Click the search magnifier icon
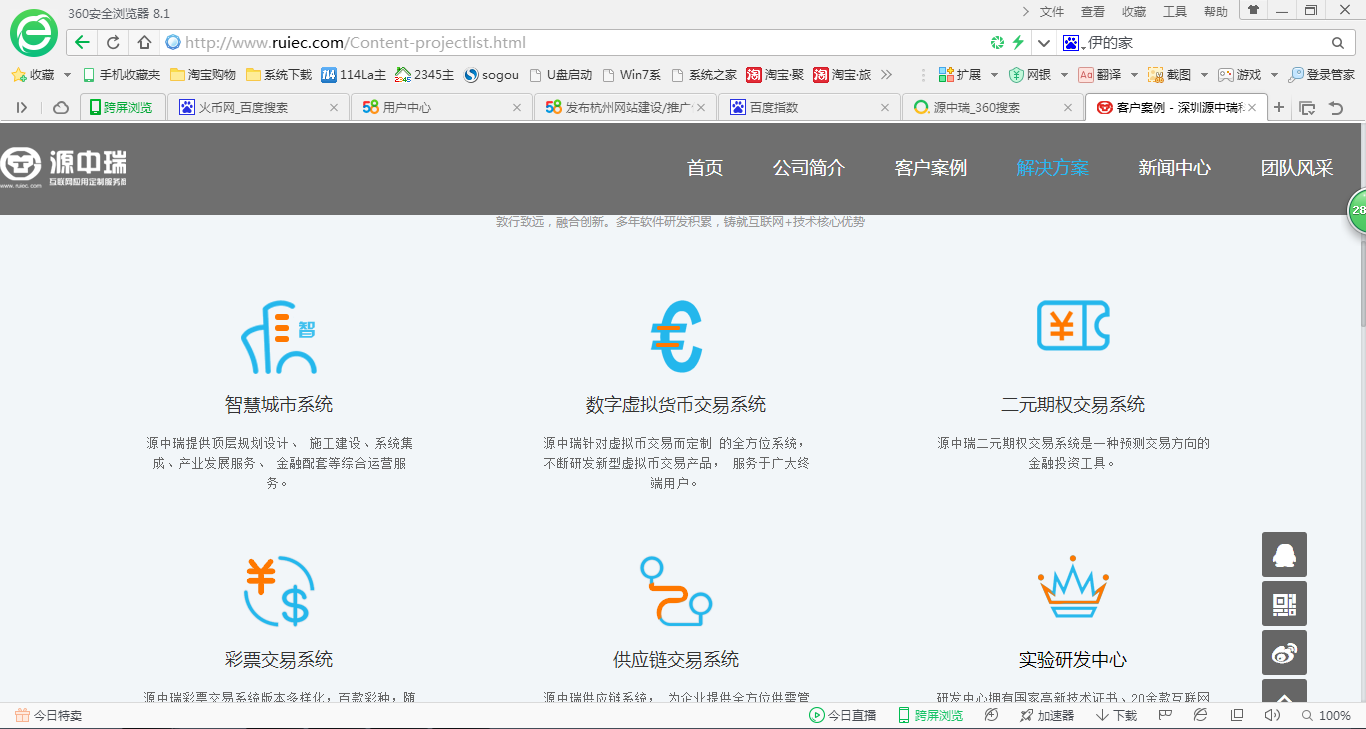This screenshot has width=1366, height=729. click(x=1338, y=43)
